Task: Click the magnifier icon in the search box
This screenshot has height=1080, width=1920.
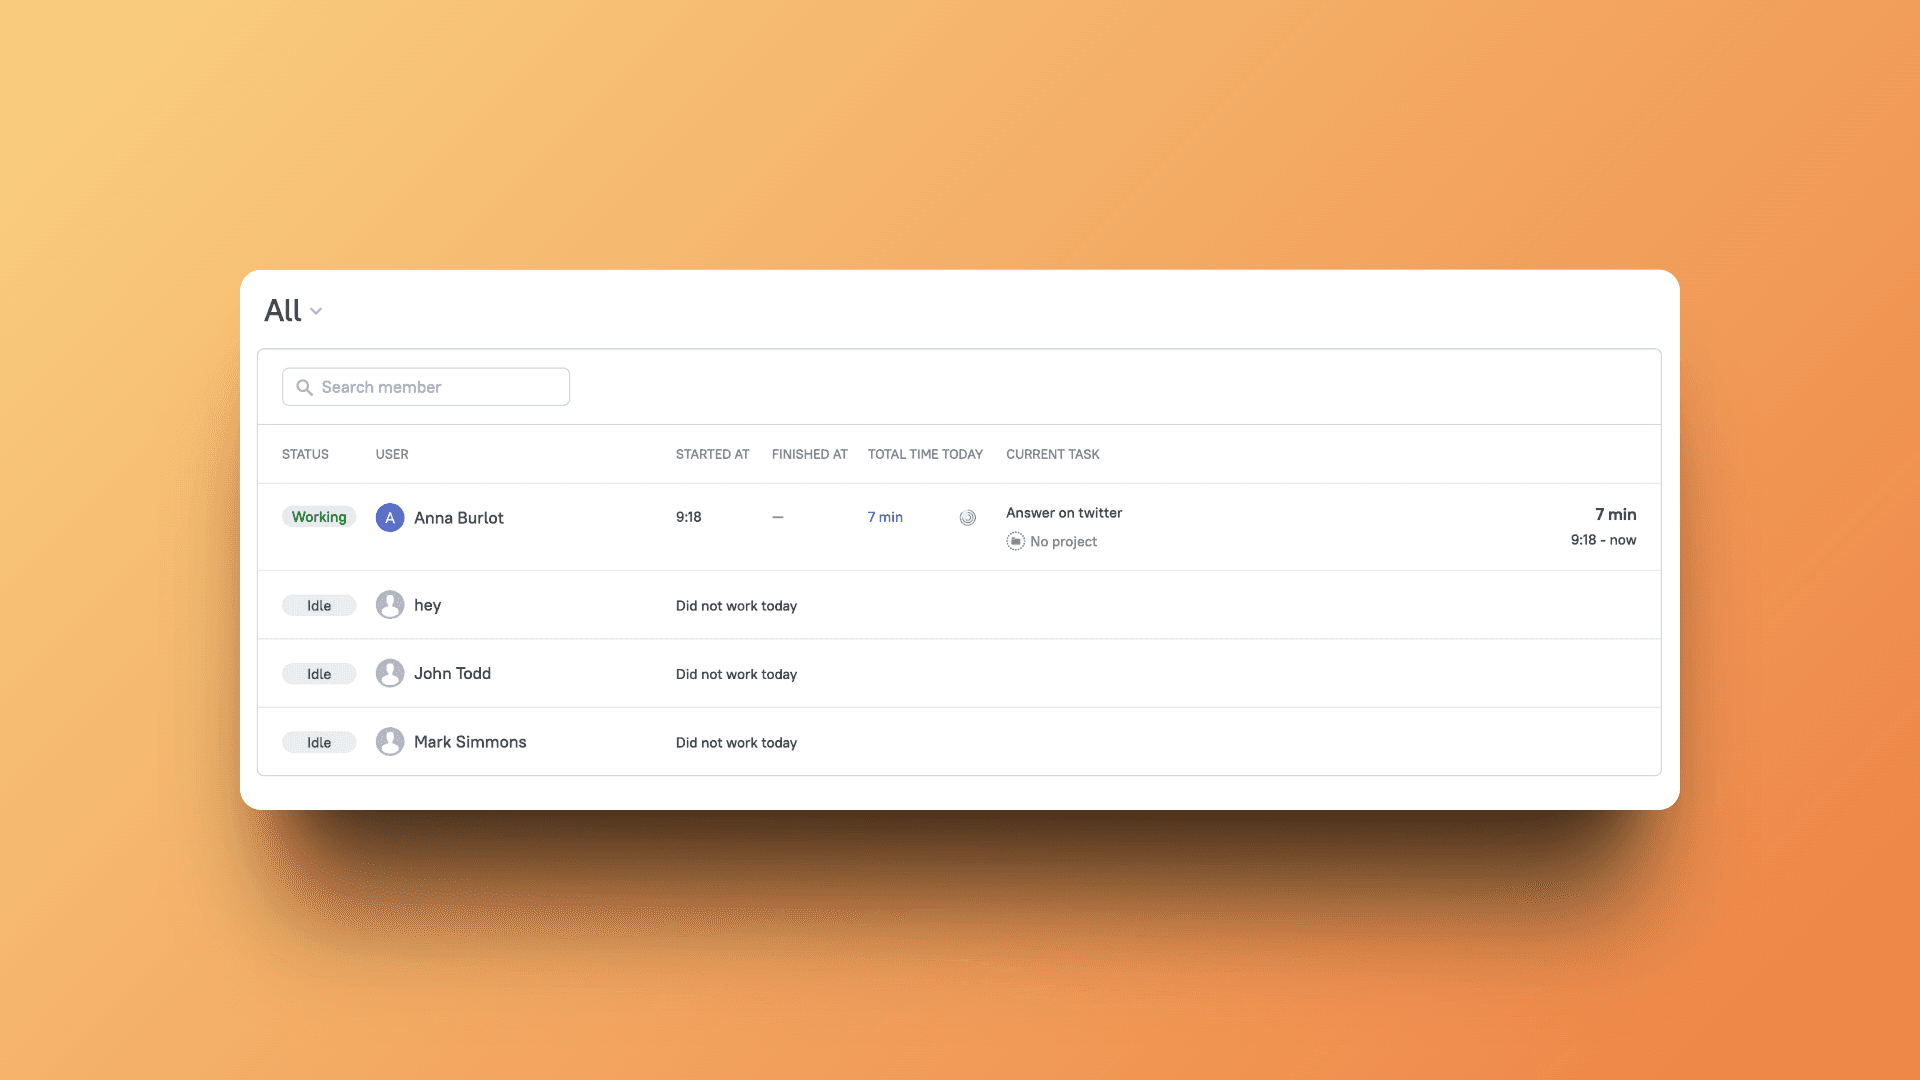Action: click(x=305, y=387)
